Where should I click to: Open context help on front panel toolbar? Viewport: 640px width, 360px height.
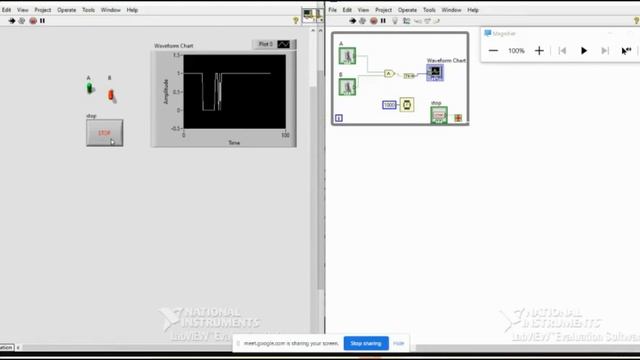coord(296,20)
